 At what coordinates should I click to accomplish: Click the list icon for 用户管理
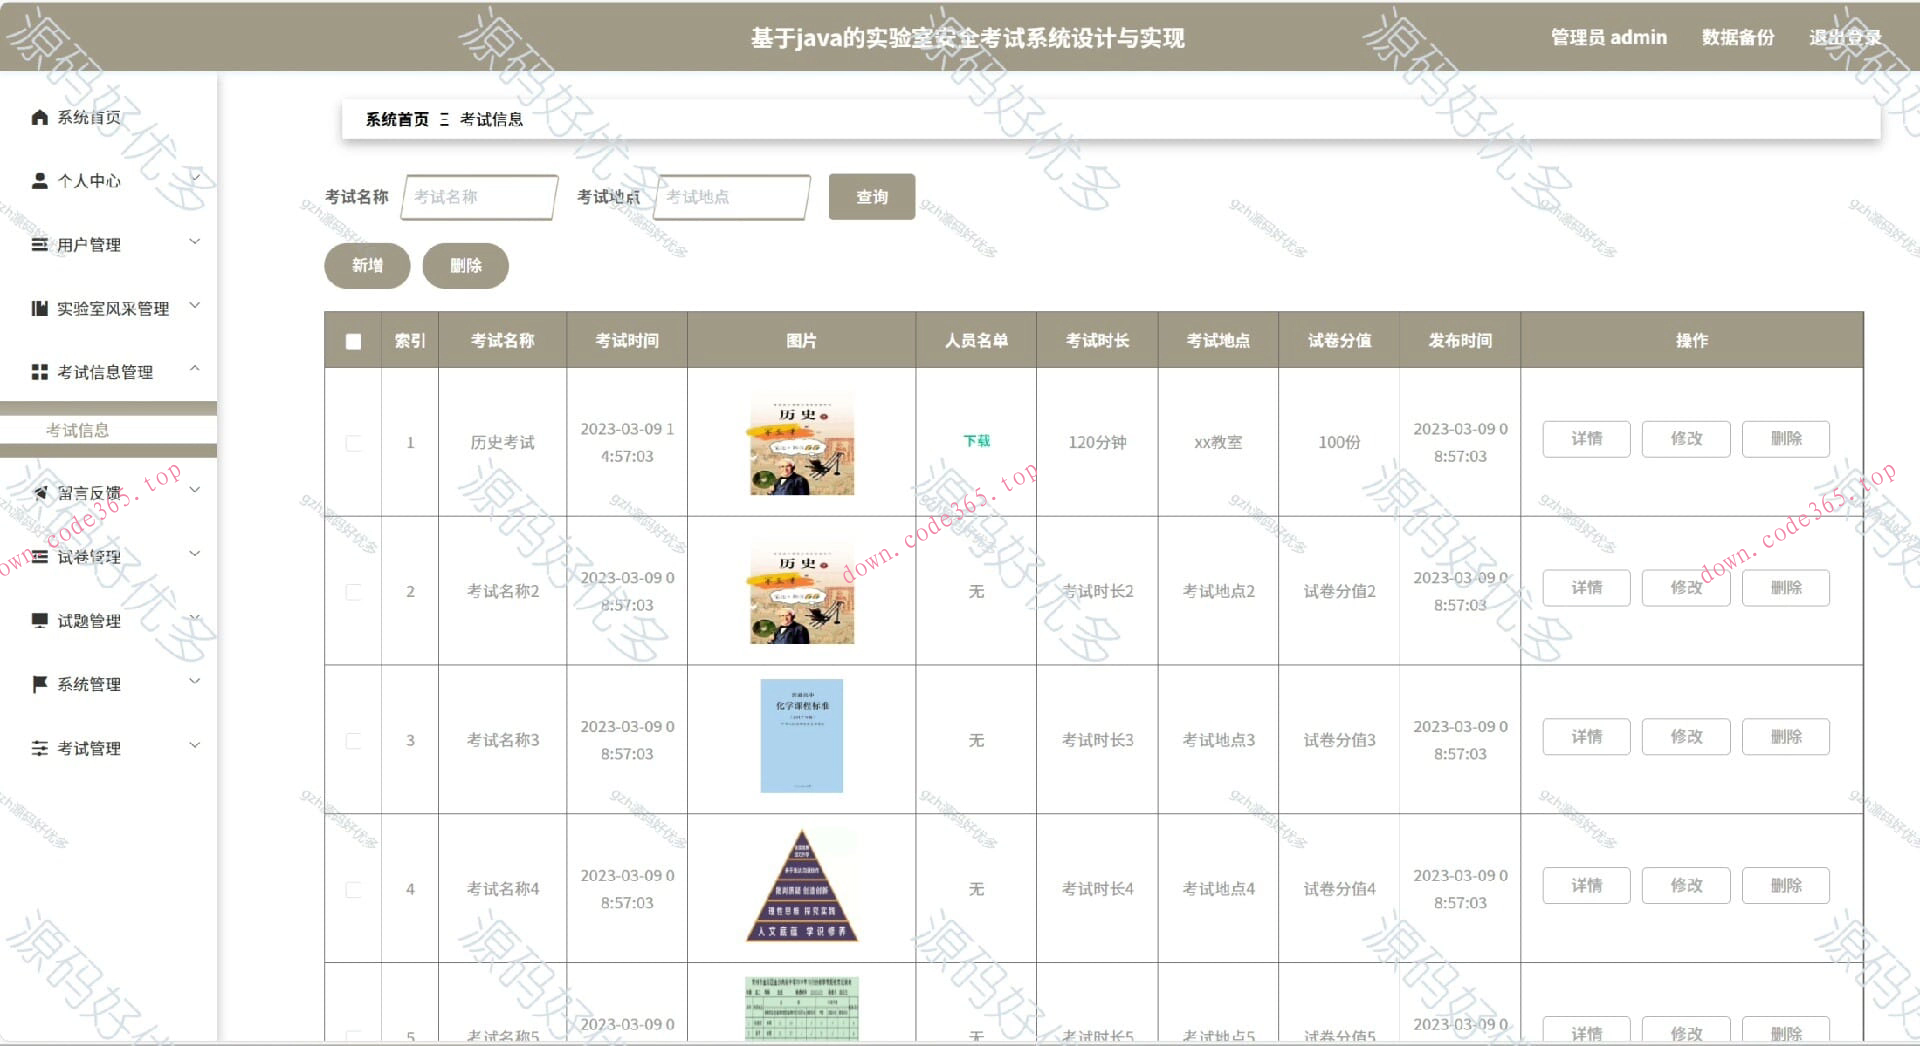(40, 245)
